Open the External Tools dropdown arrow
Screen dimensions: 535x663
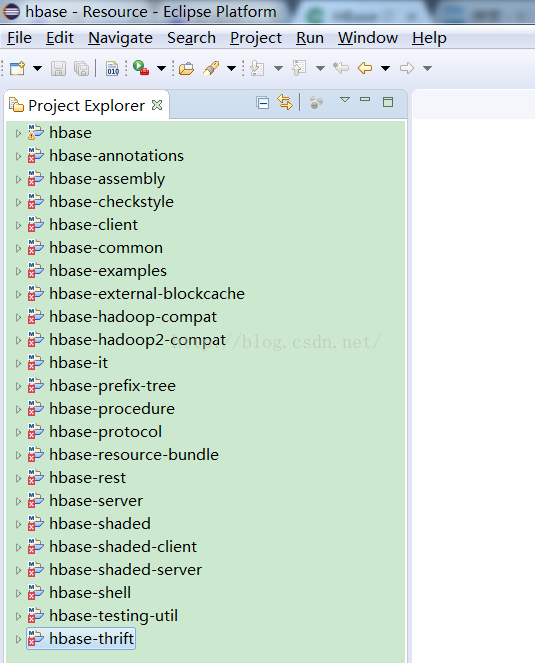point(161,68)
